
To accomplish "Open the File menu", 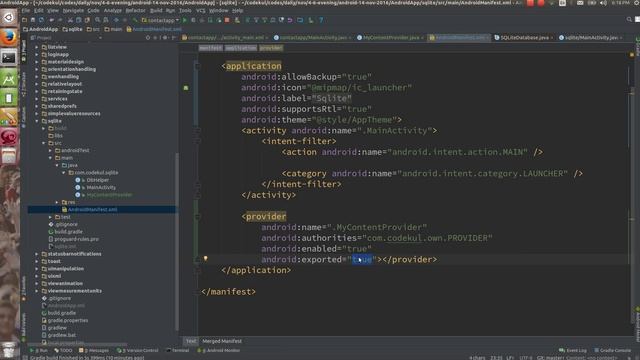I will [26, 11].
